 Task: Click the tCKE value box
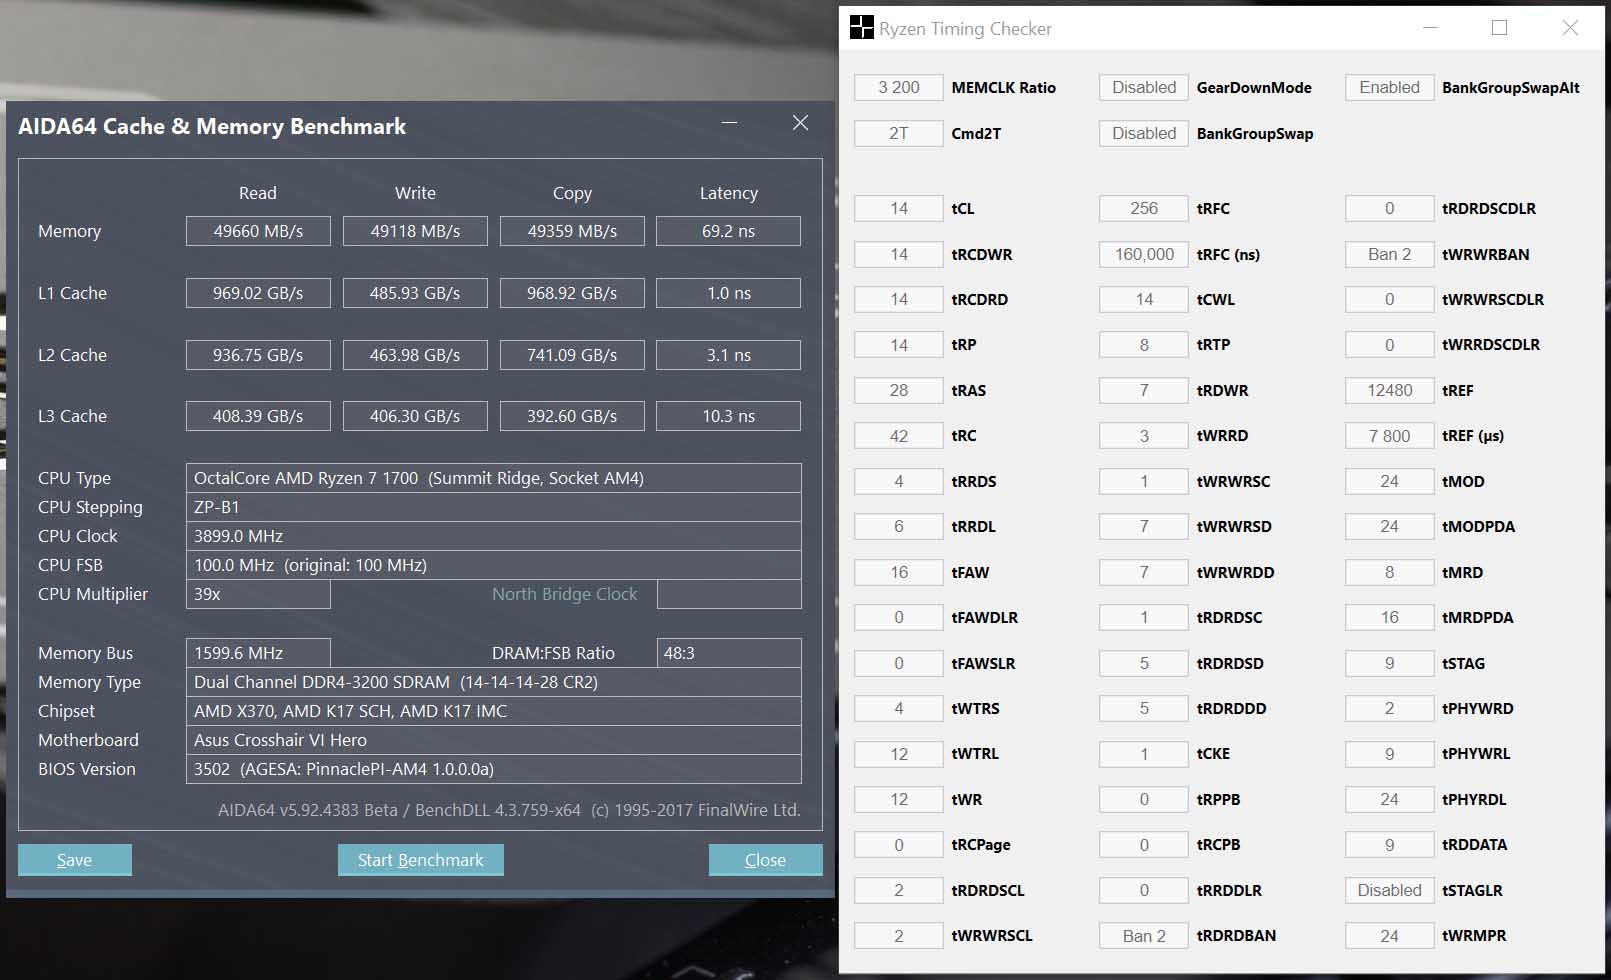tap(1144, 754)
